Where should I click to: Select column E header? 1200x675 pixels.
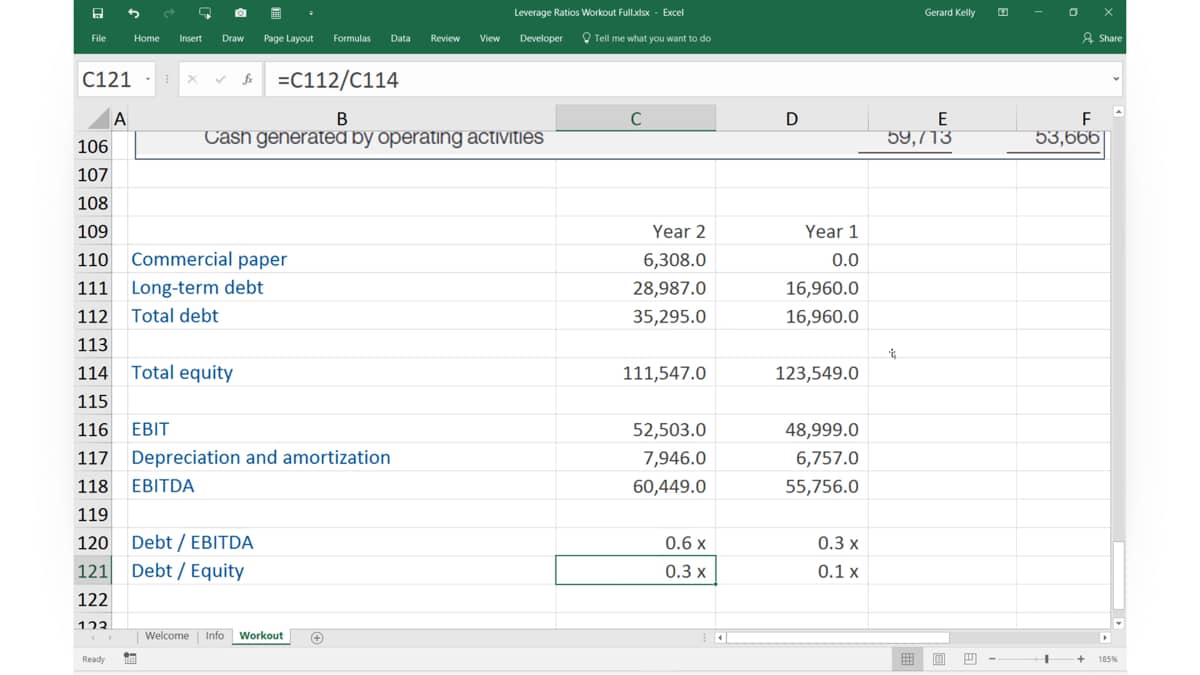(x=942, y=118)
